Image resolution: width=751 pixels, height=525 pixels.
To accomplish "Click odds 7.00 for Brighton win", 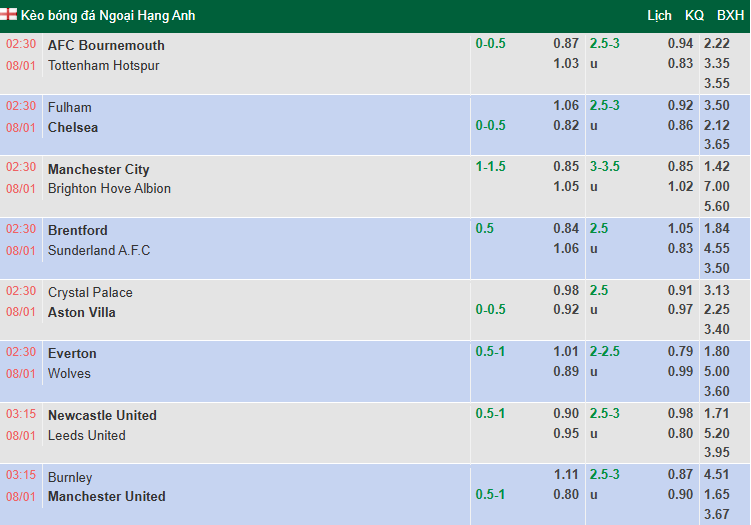I will click(716, 187).
